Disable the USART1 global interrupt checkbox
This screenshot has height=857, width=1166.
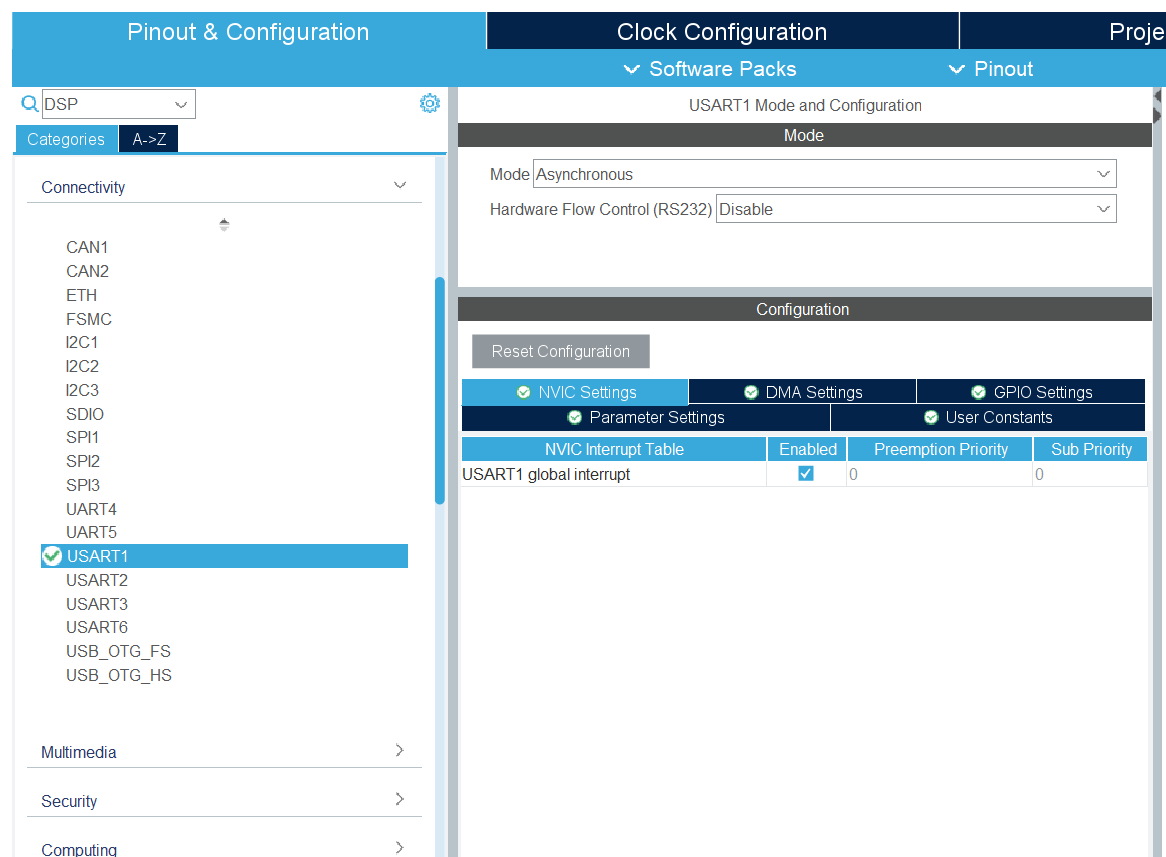click(x=806, y=474)
